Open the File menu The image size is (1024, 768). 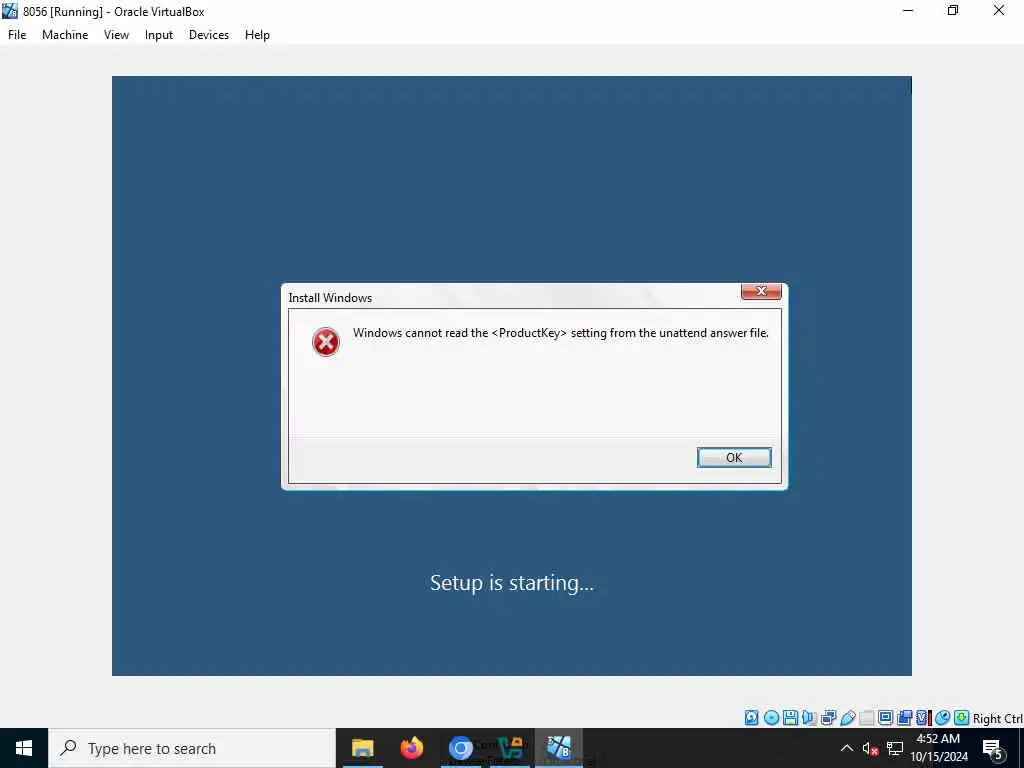pos(17,35)
